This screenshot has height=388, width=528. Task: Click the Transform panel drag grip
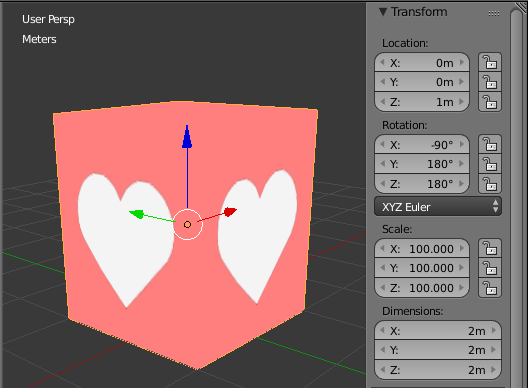[494, 13]
